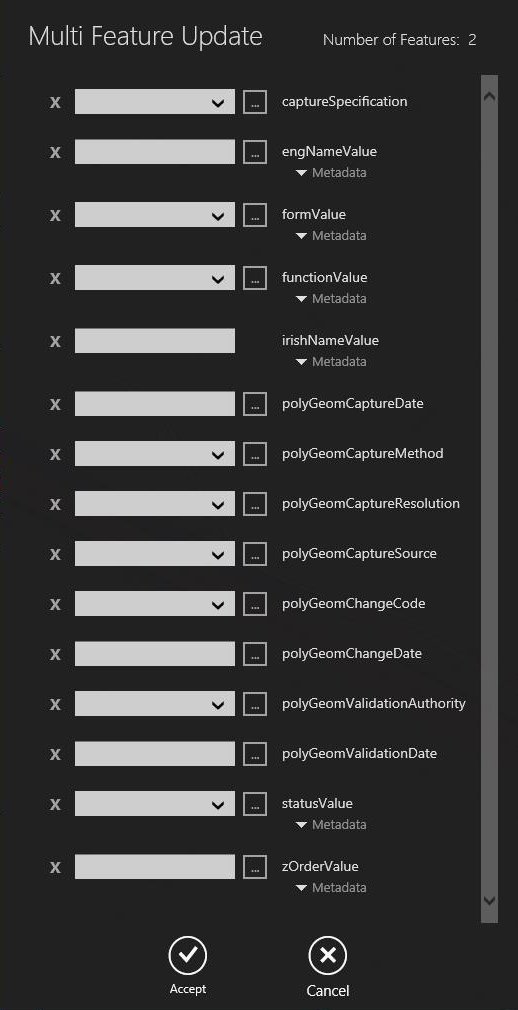Open the ellipsis button beside statusValue

(255, 804)
